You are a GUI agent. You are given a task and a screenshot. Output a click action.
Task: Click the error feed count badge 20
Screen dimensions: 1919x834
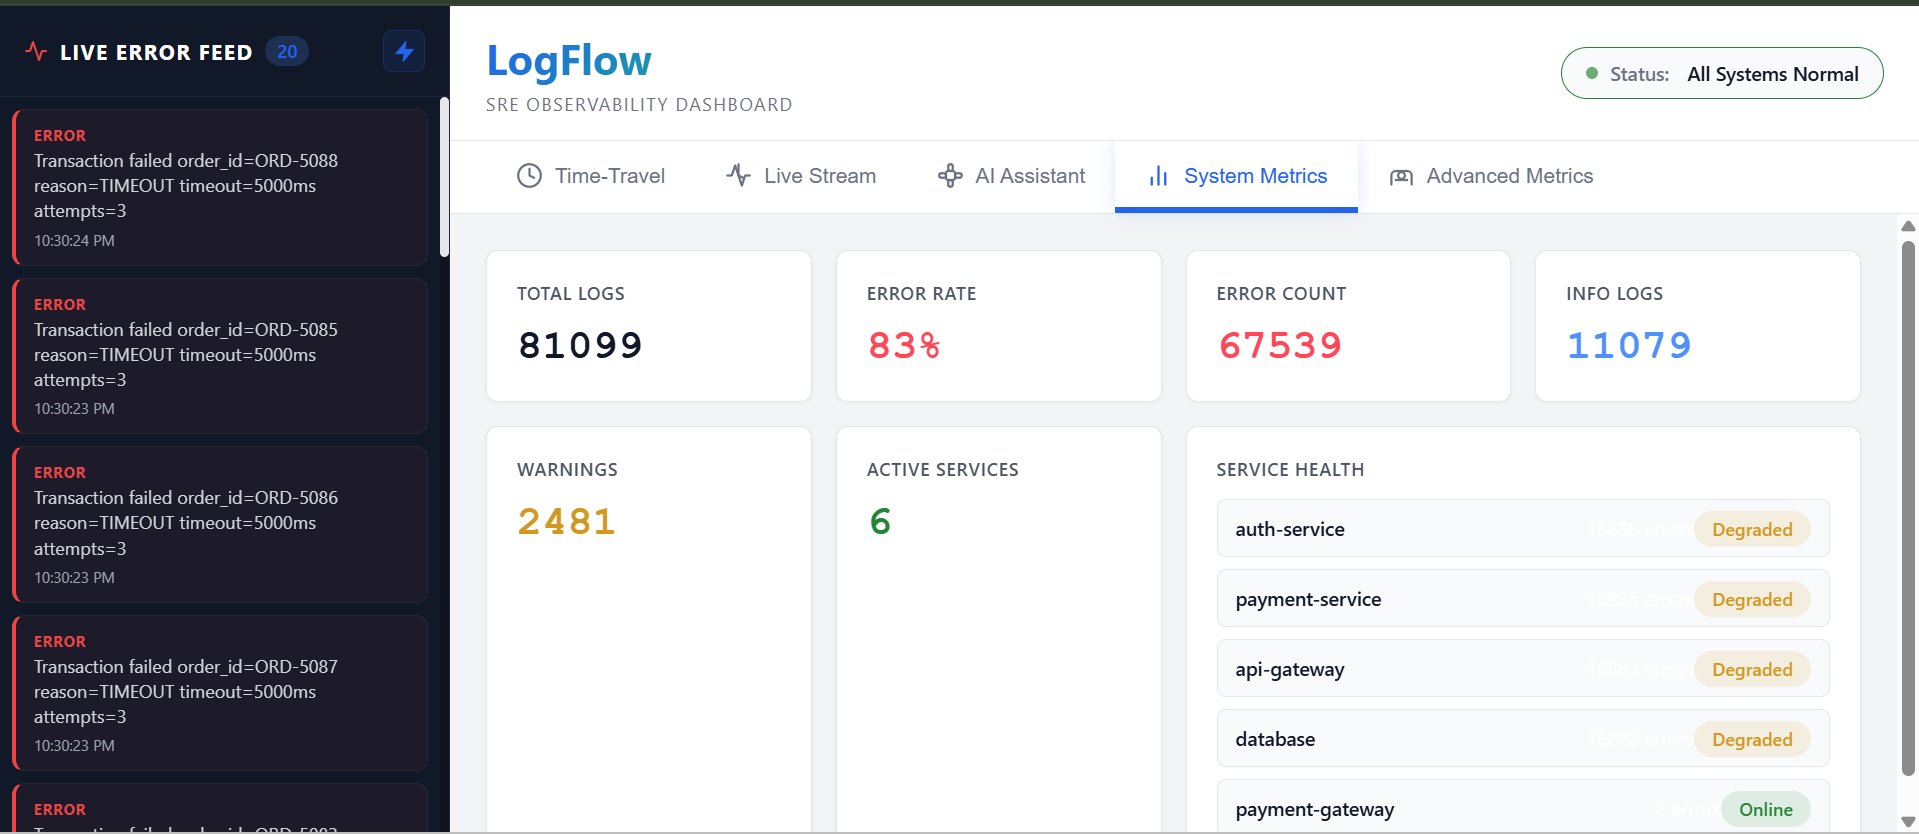(287, 51)
